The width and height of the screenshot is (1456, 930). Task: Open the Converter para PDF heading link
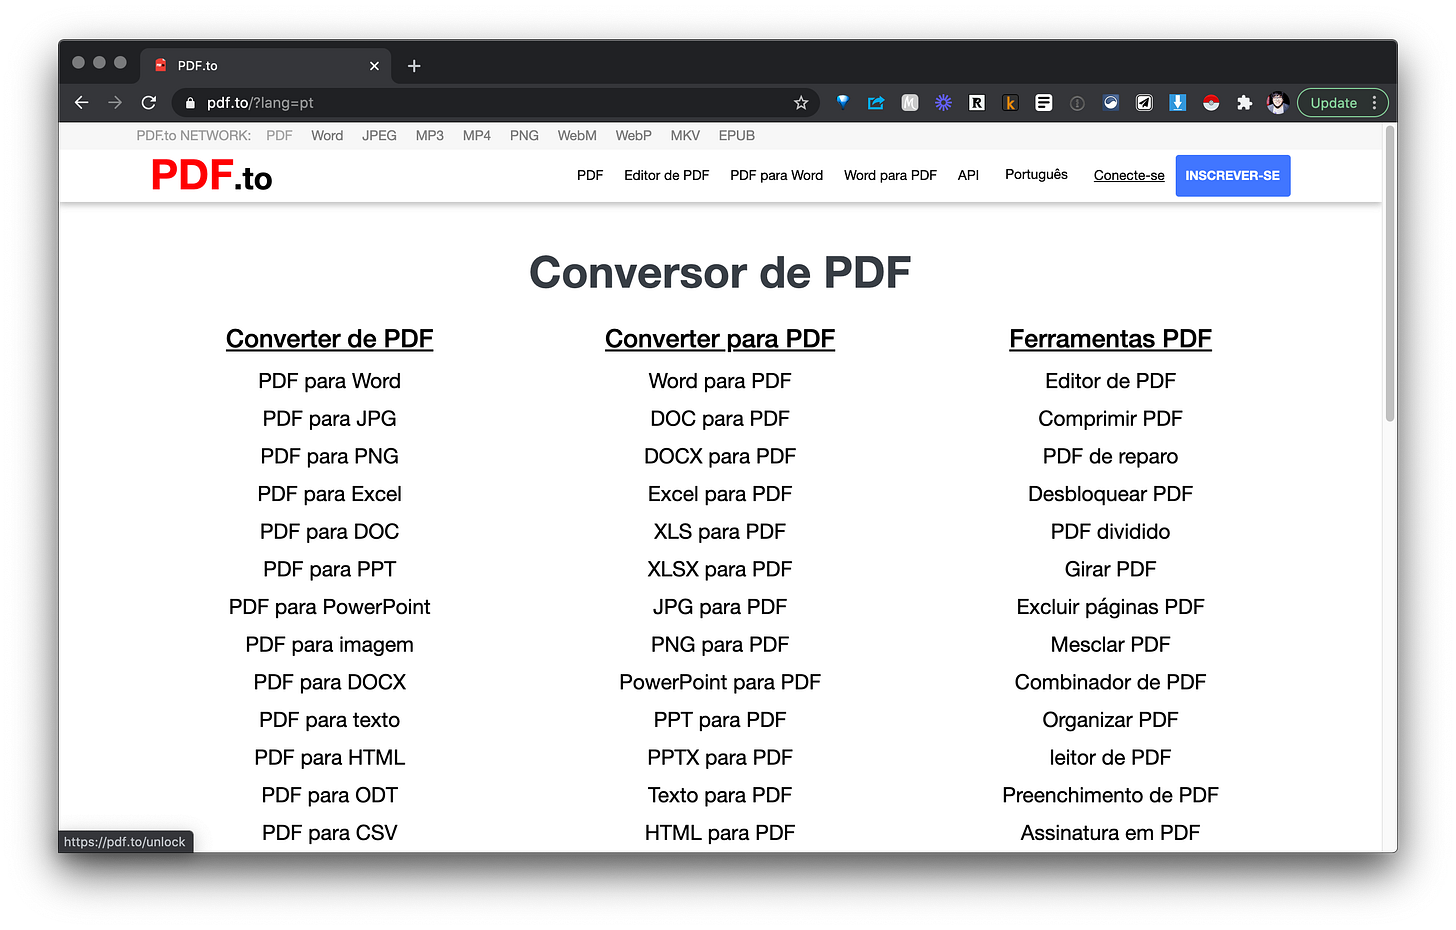720,339
